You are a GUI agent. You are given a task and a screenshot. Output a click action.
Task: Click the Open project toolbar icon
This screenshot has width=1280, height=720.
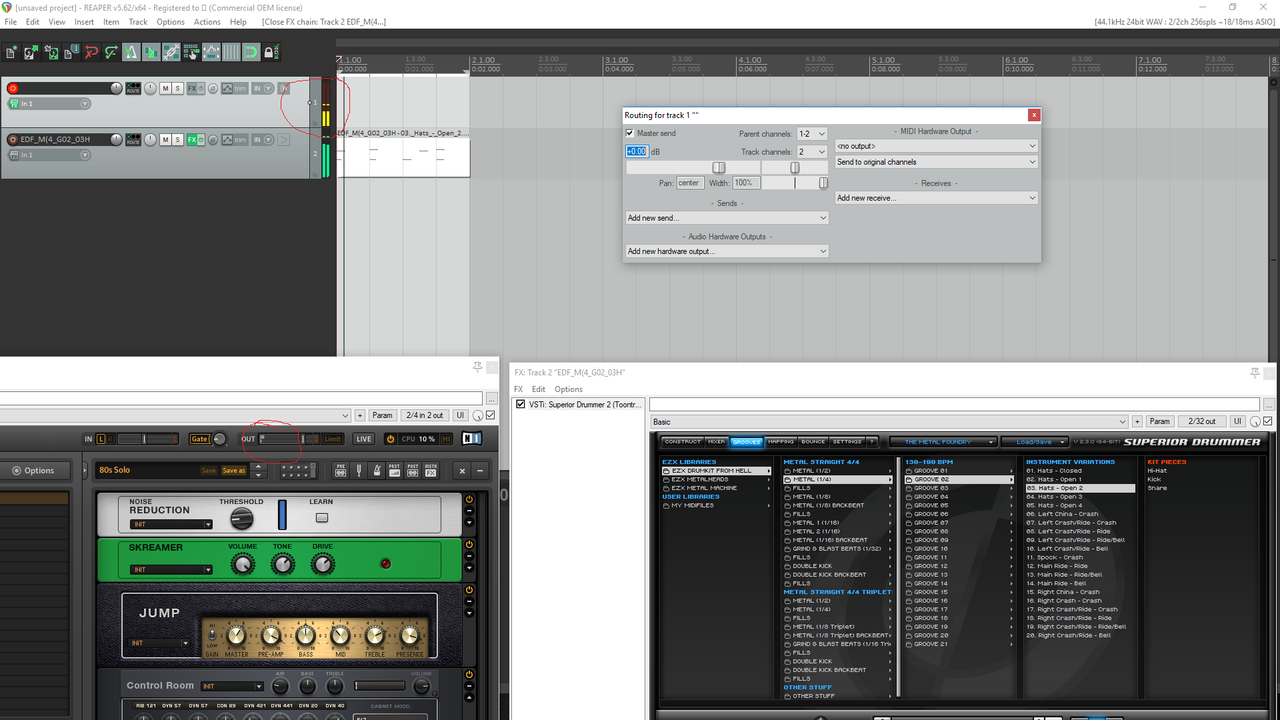click(30, 52)
